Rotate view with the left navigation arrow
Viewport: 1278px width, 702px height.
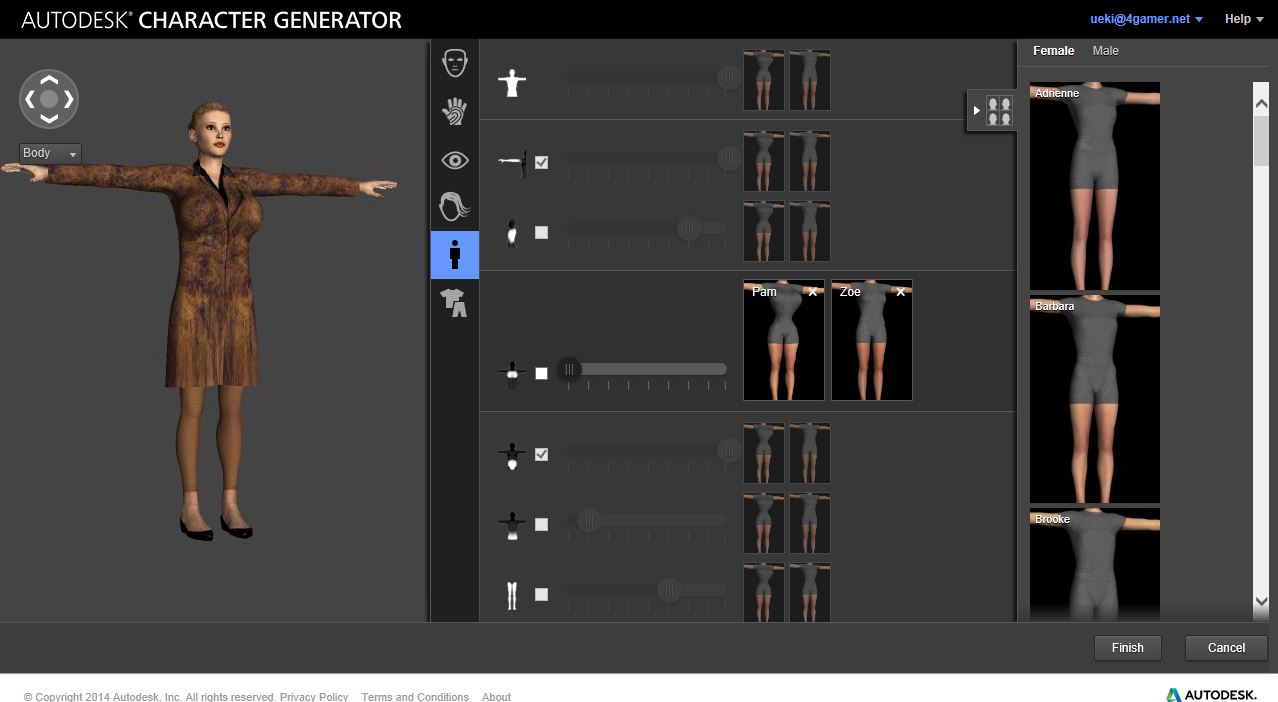coord(29,99)
